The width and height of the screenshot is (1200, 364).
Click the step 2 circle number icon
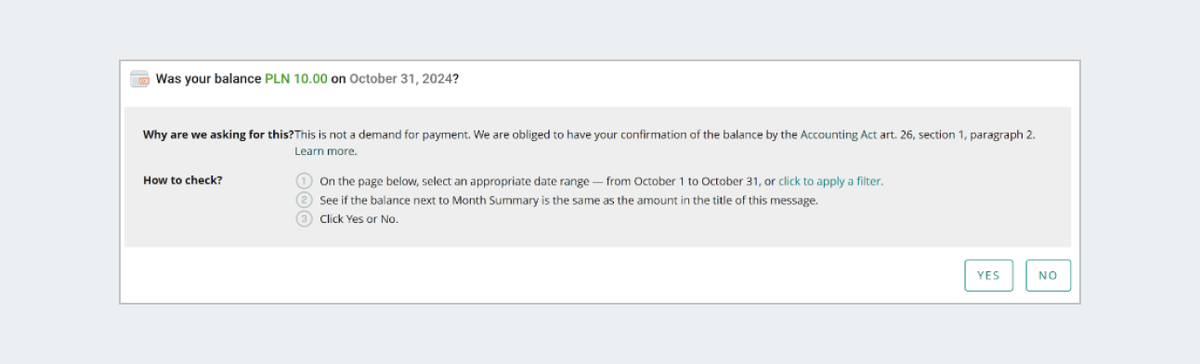tap(304, 200)
